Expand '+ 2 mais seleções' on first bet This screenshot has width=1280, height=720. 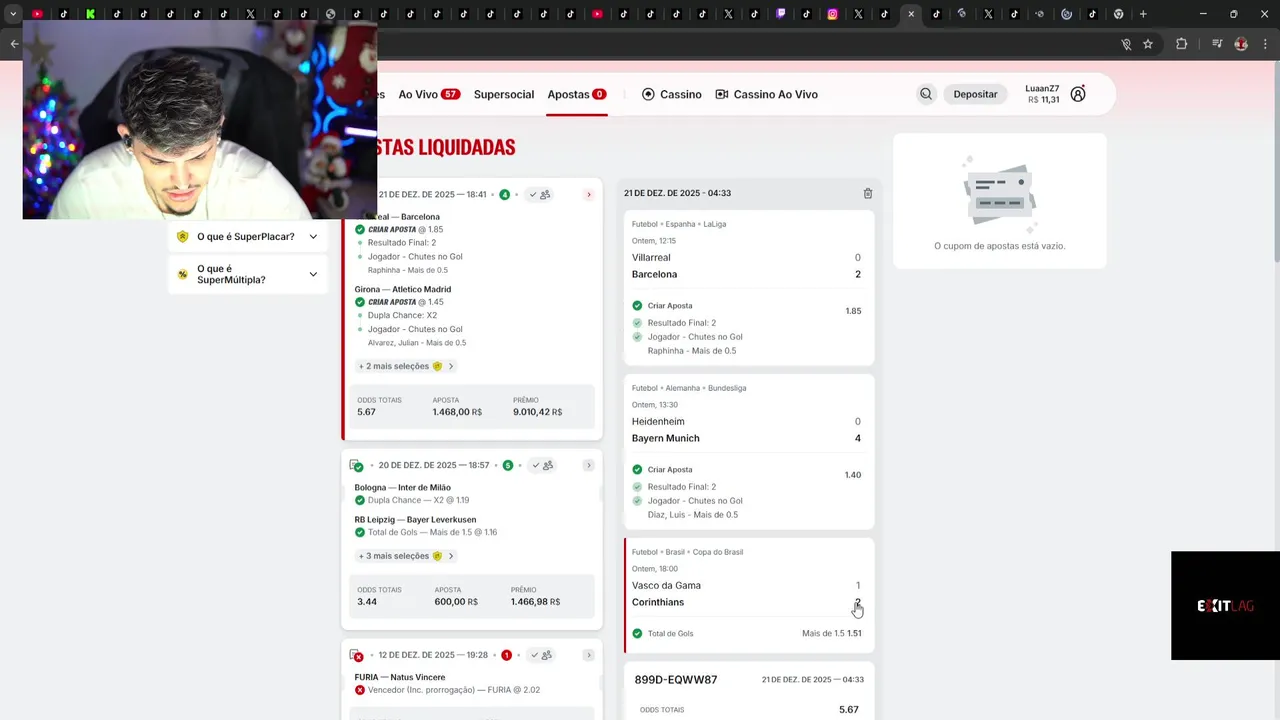point(406,366)
